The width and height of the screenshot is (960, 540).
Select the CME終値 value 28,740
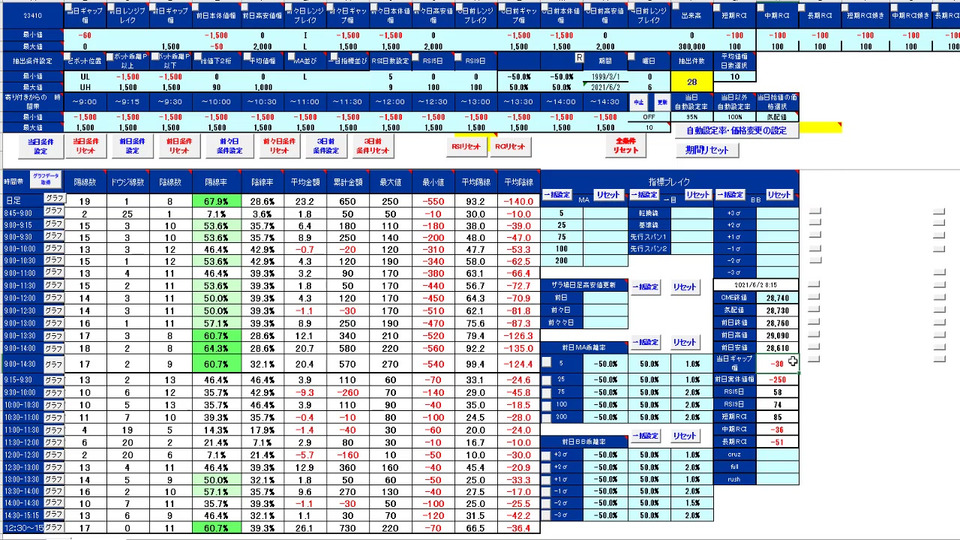click(x=778, y=298)
